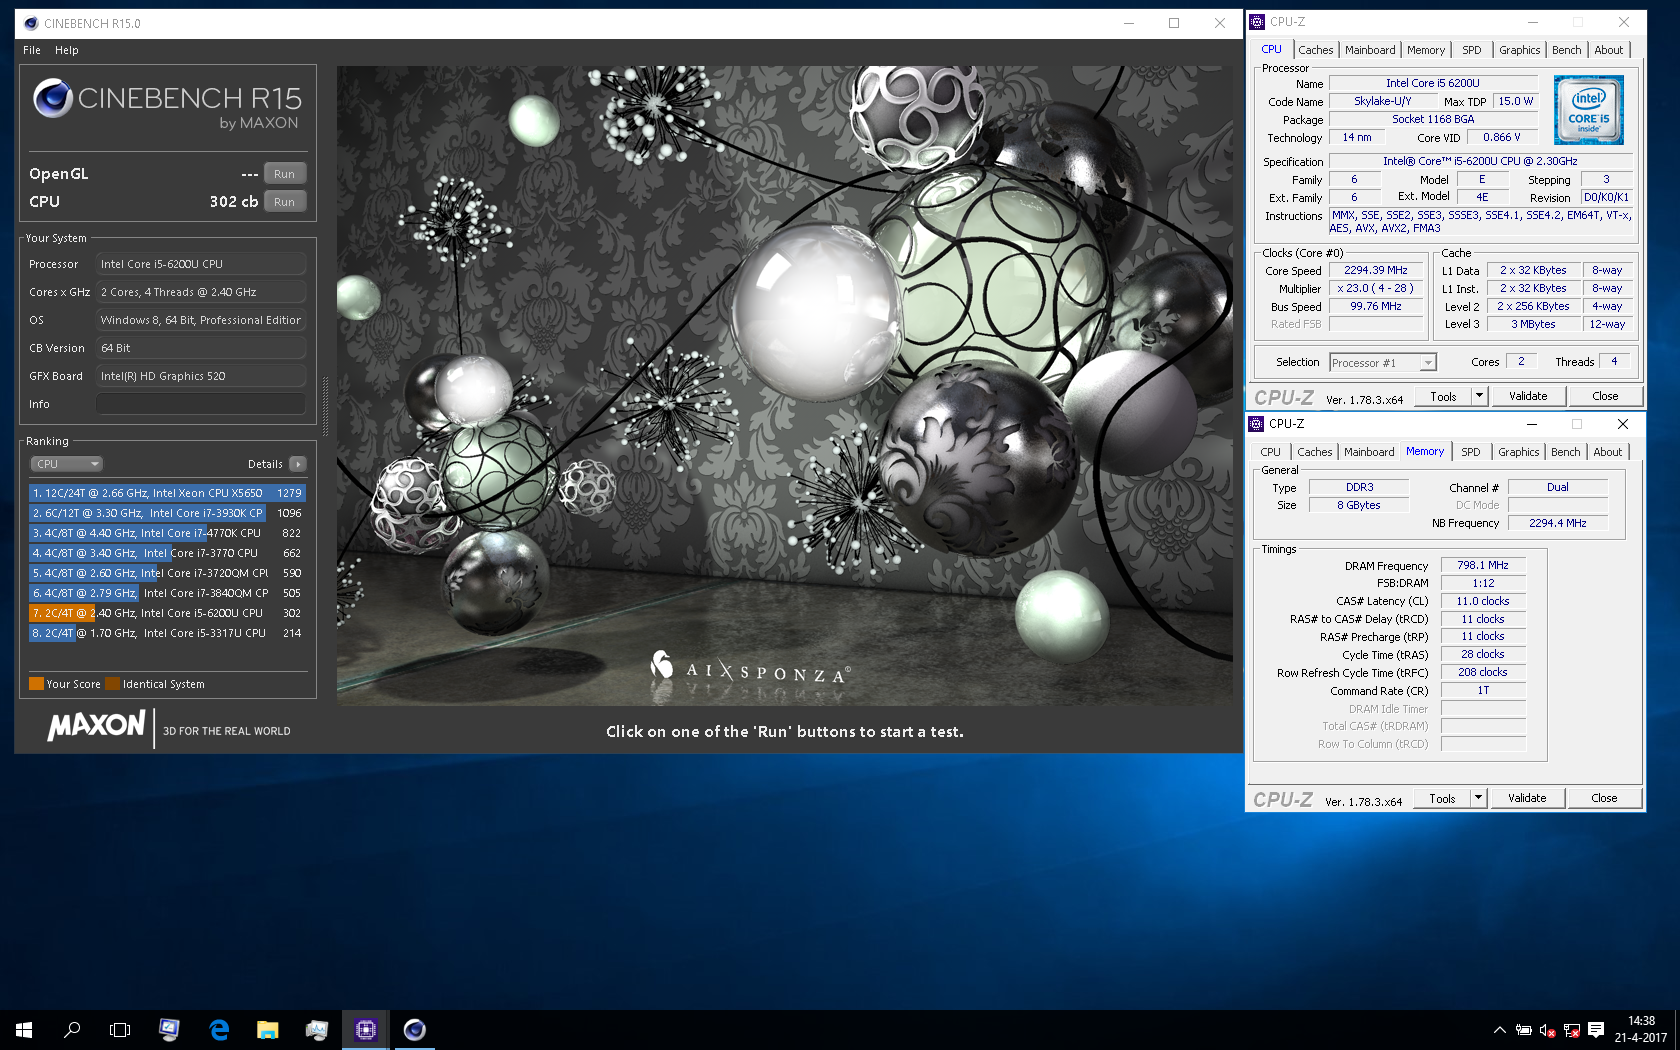
Task: Click Tools button in upper CPU-Z window
Action: coord(1443,396)
